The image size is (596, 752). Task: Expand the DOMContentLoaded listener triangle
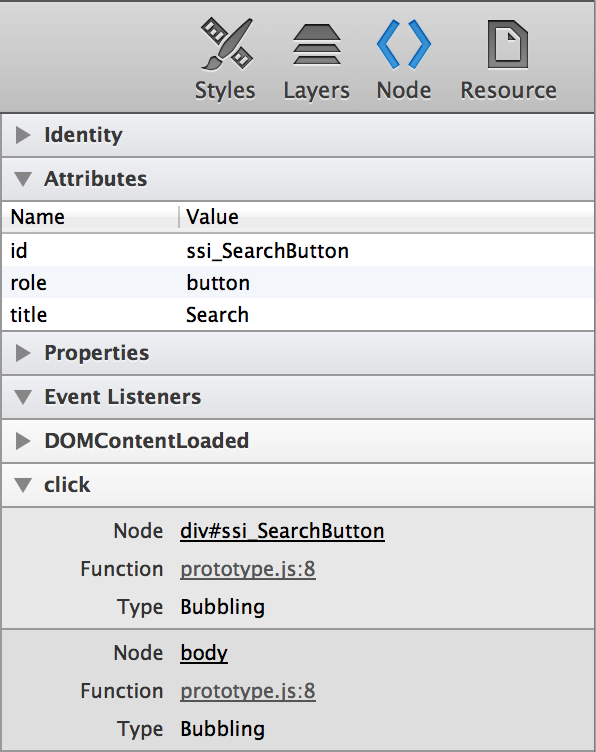(23, 441)
